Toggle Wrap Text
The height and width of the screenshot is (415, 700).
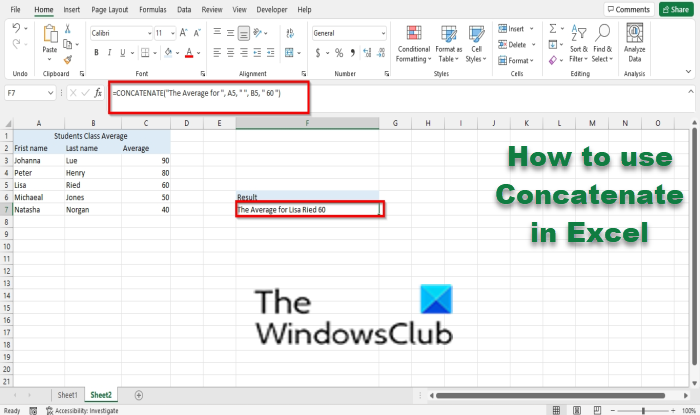click(290, 33)
